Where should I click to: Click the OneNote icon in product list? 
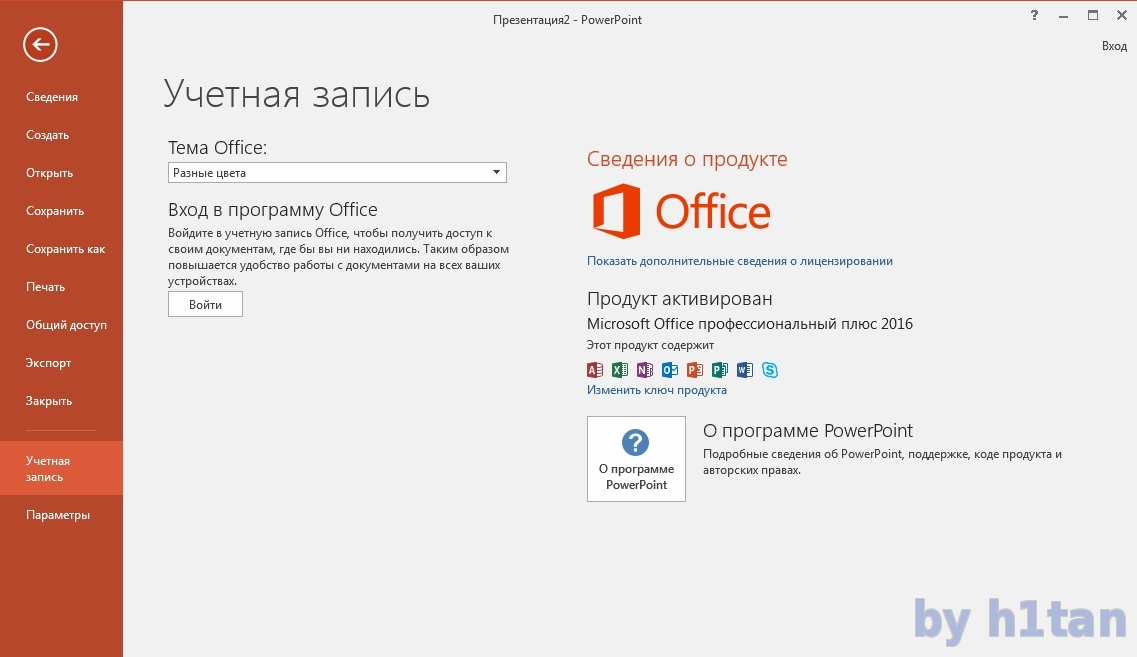[645, 370]
